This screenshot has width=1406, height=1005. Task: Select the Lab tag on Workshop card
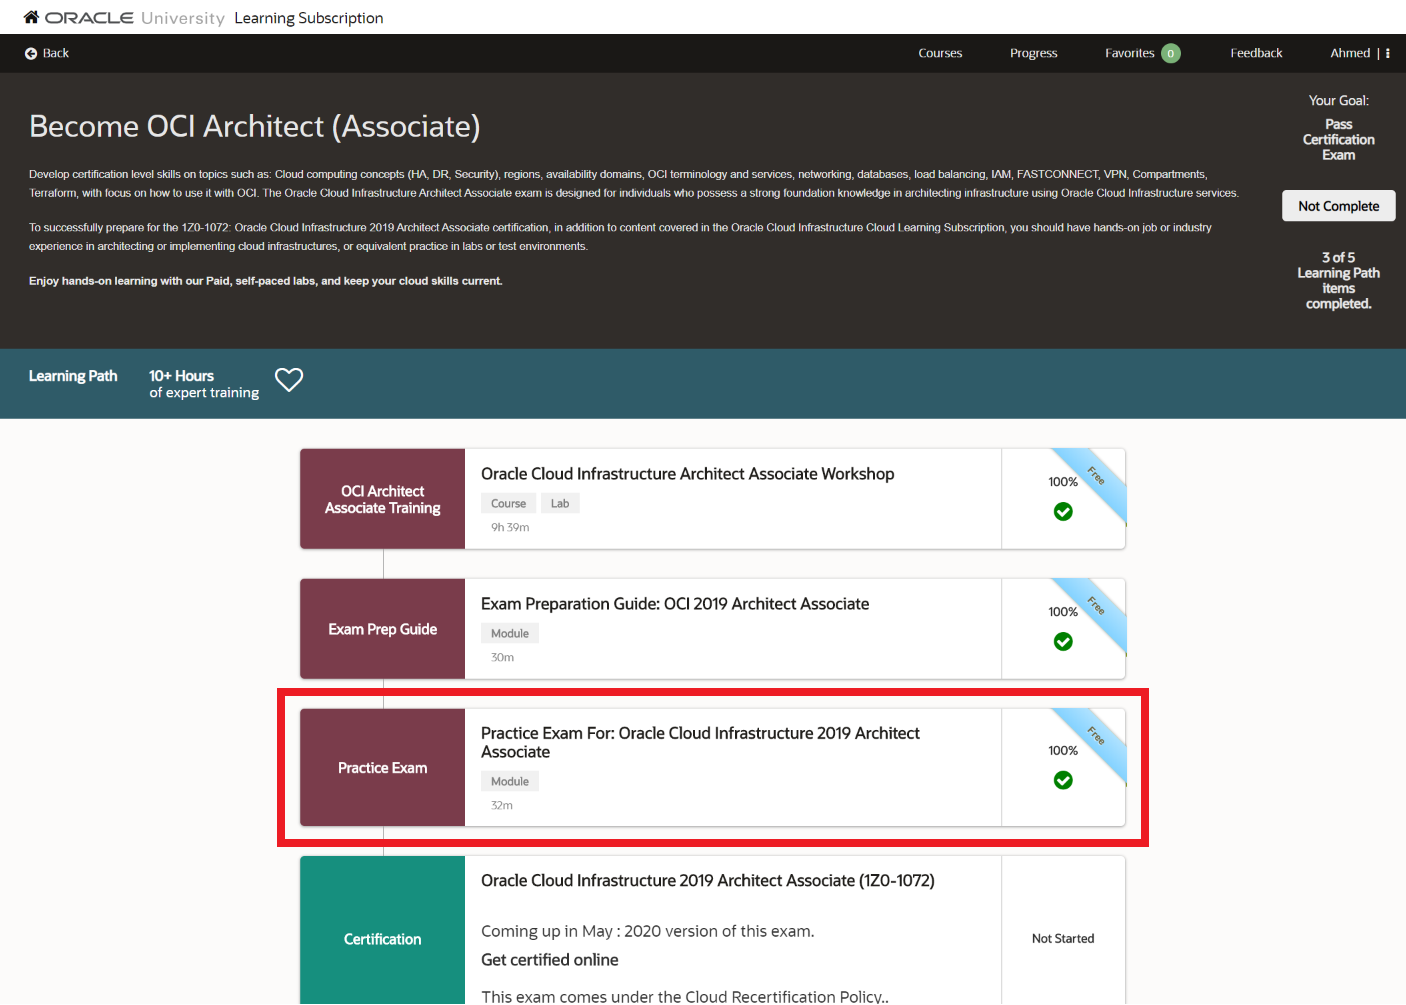[560, 504]
